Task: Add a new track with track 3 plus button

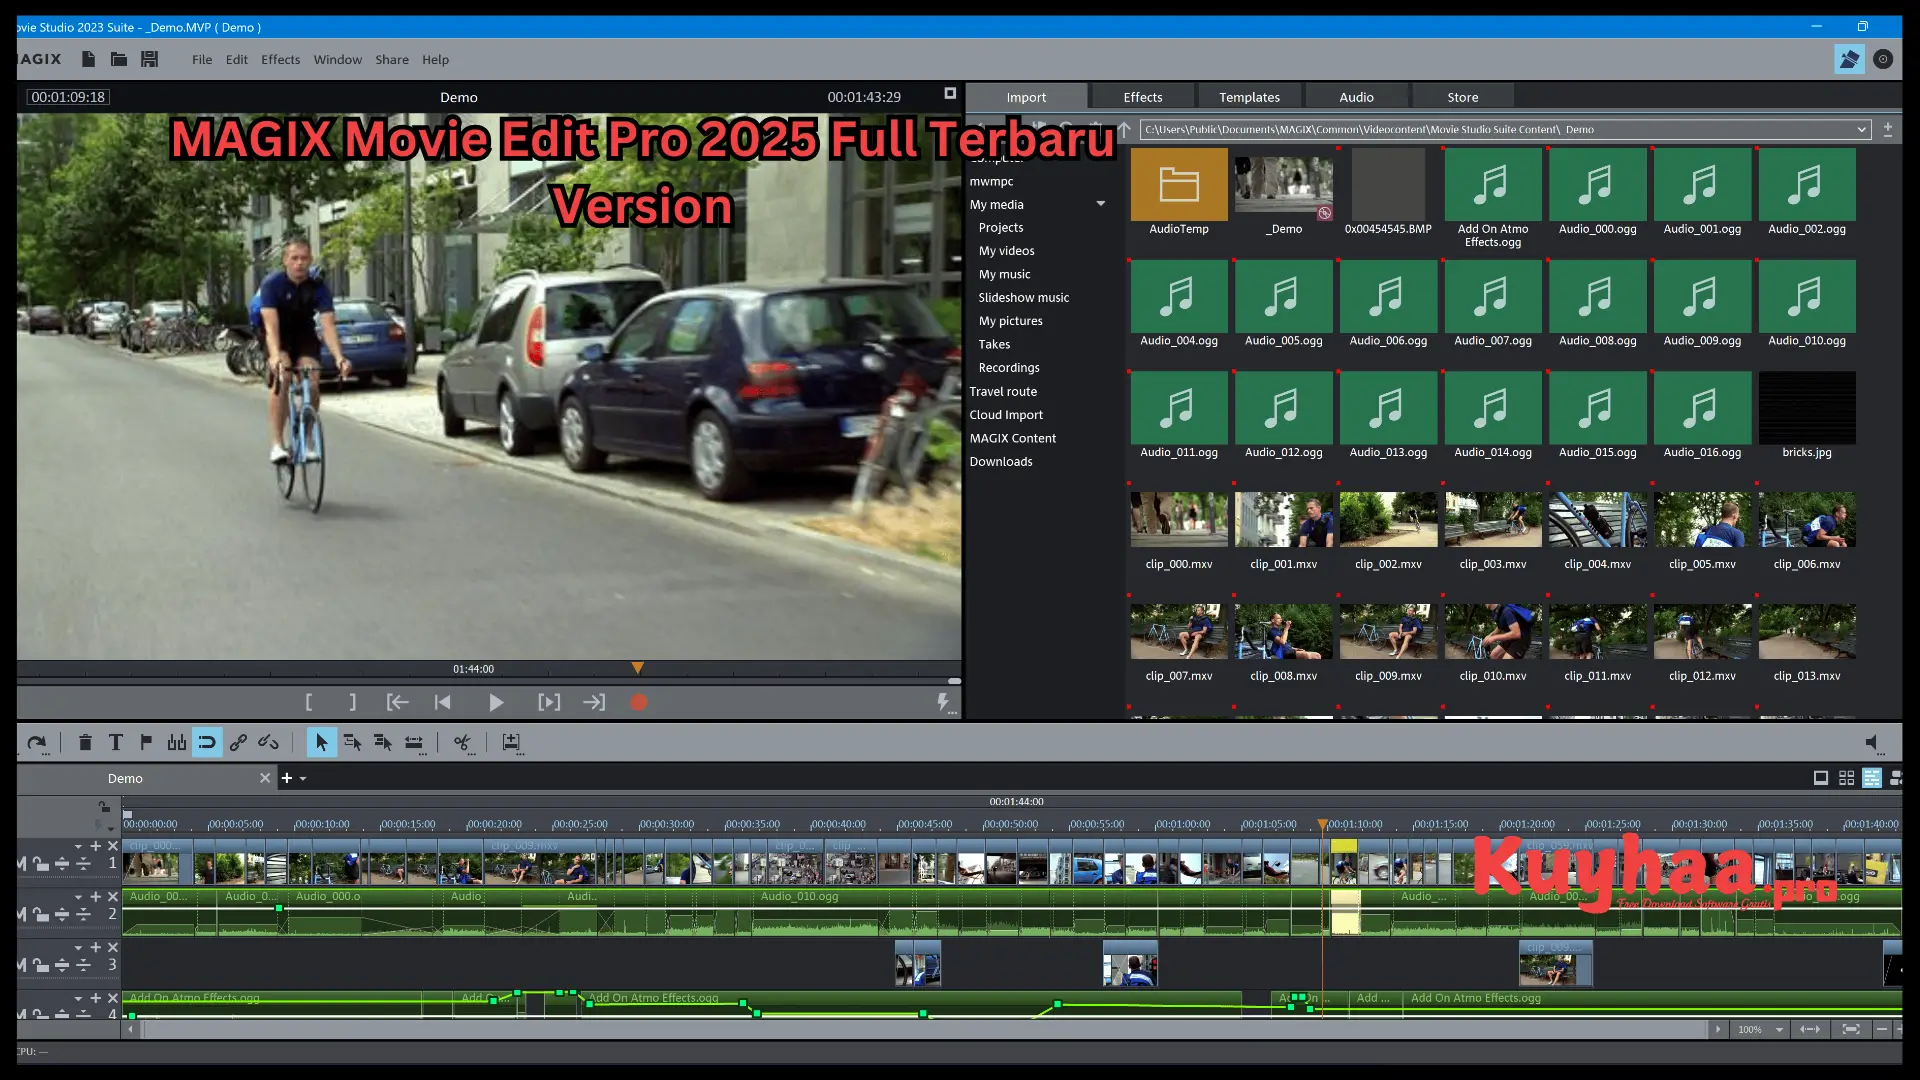Action: click(x=96, y=946)
